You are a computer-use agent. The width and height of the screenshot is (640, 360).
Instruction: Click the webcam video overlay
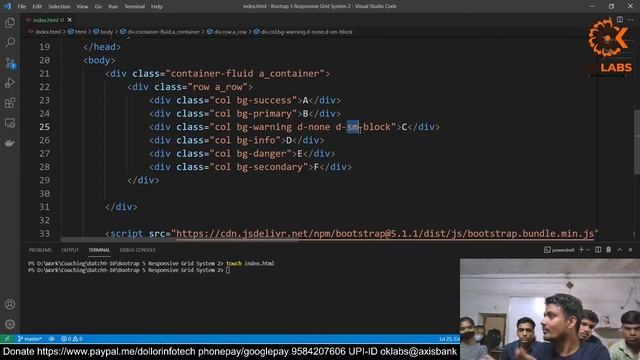(x=550, y=309)
